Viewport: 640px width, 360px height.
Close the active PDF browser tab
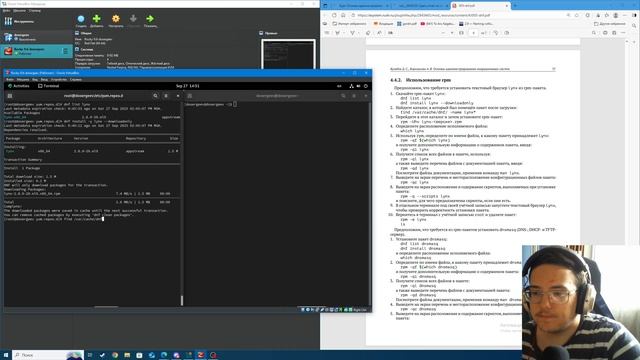tap(507, 6)
